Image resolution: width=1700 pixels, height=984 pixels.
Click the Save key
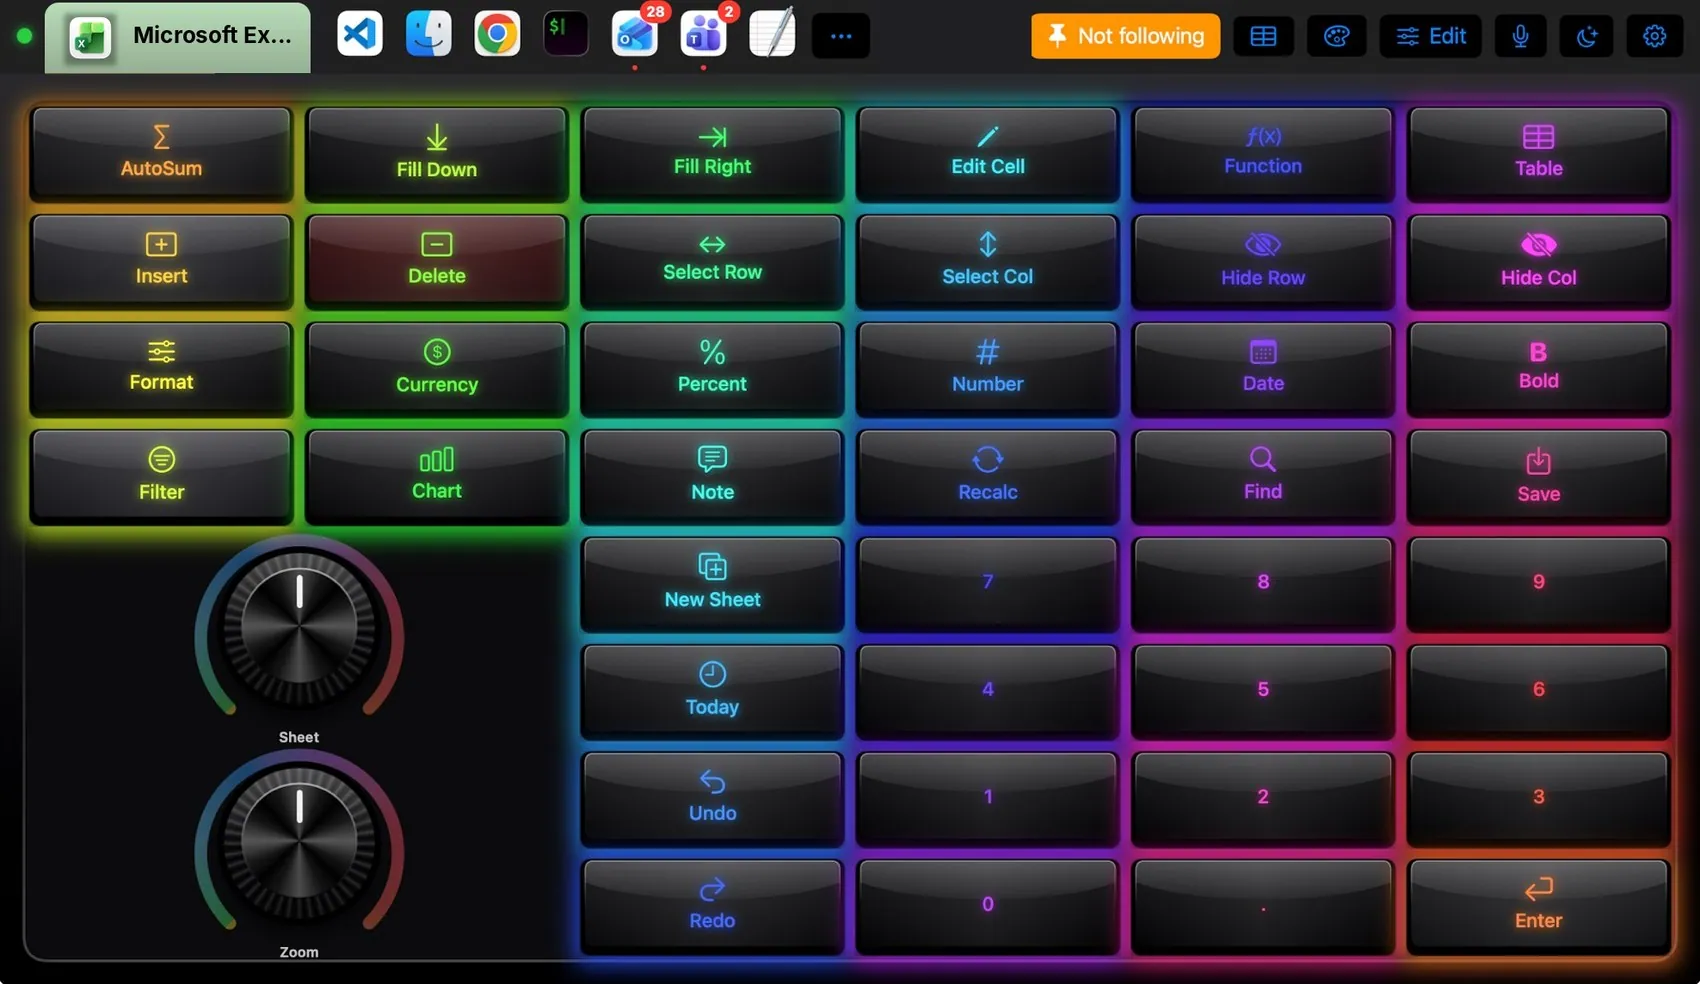point(1538,476)
